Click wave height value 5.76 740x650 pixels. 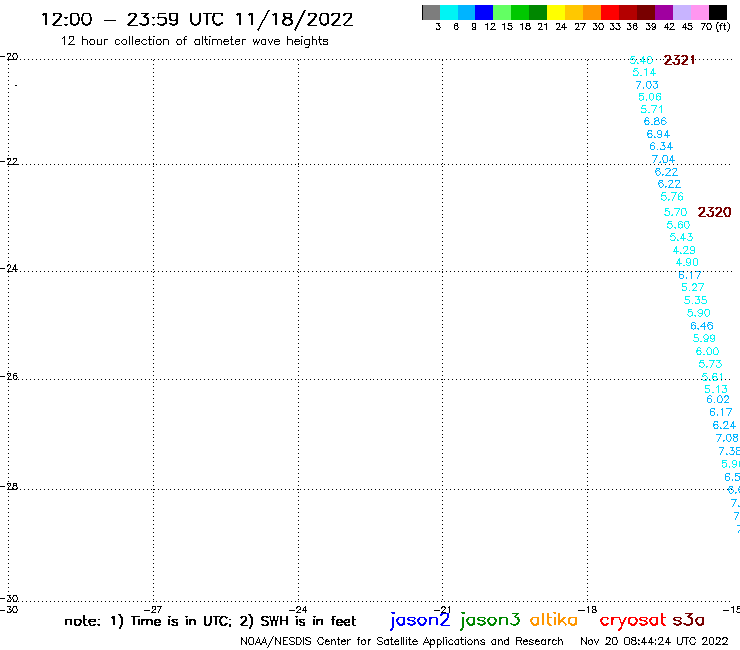click(672, 196)
